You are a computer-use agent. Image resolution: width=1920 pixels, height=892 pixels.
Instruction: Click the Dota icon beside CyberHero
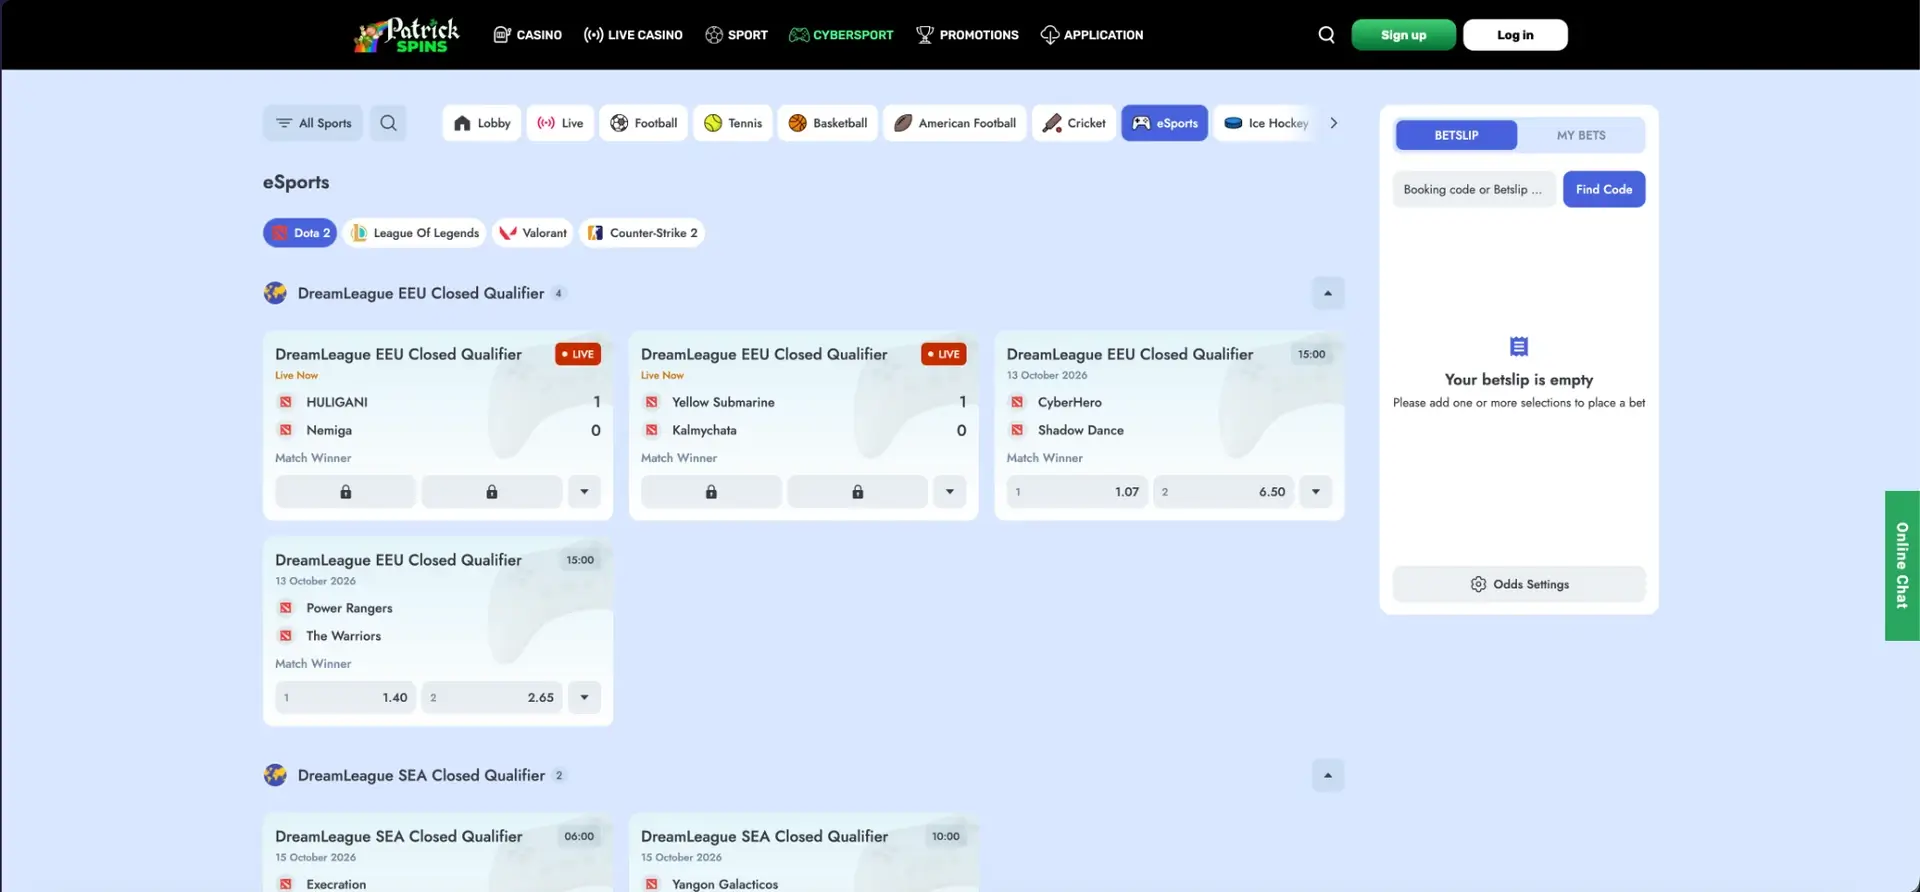click(1017, 402)
